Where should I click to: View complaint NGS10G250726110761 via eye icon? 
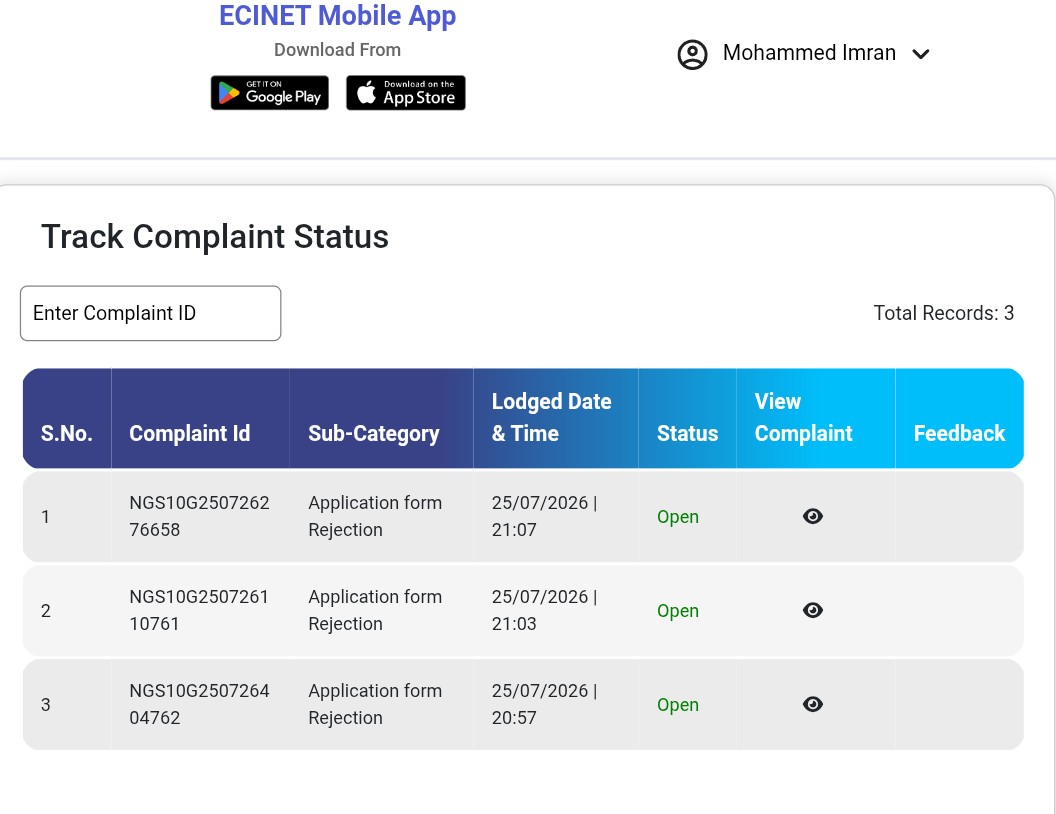coord(813,610)
